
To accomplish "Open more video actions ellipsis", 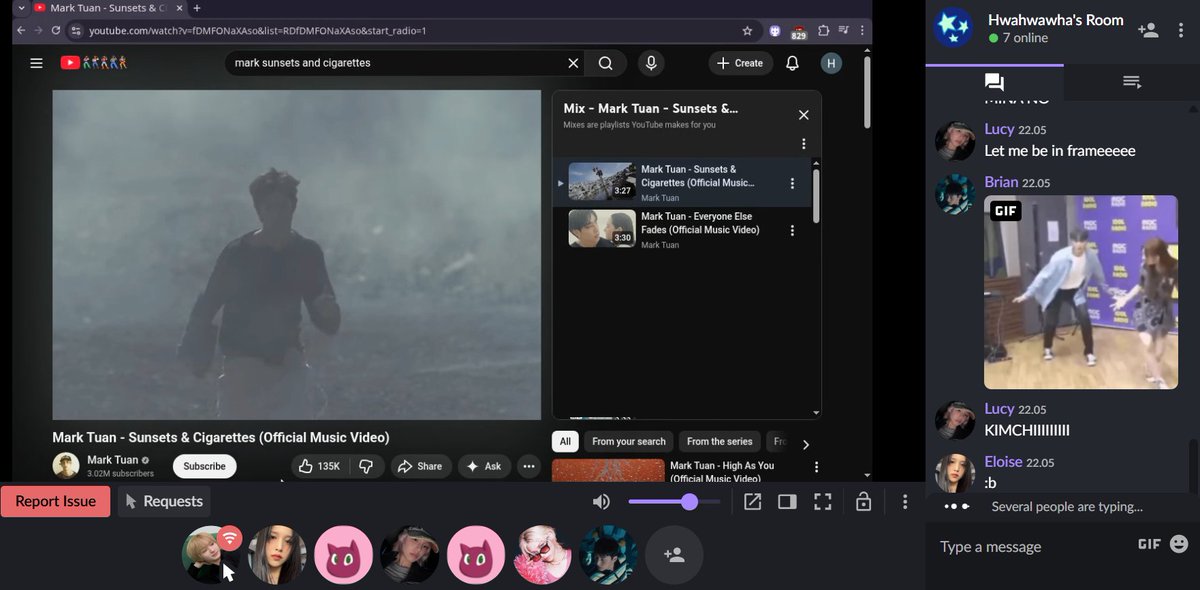I will 529,466.
